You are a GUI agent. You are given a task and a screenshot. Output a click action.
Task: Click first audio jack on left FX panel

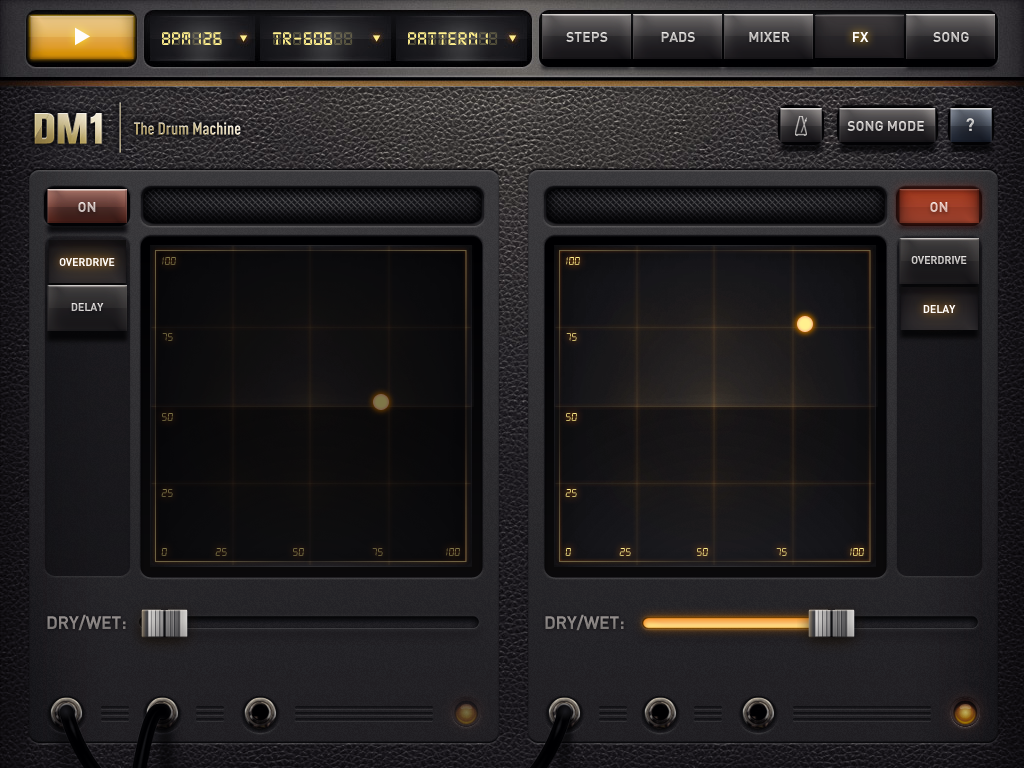click(x=66, y=713)
